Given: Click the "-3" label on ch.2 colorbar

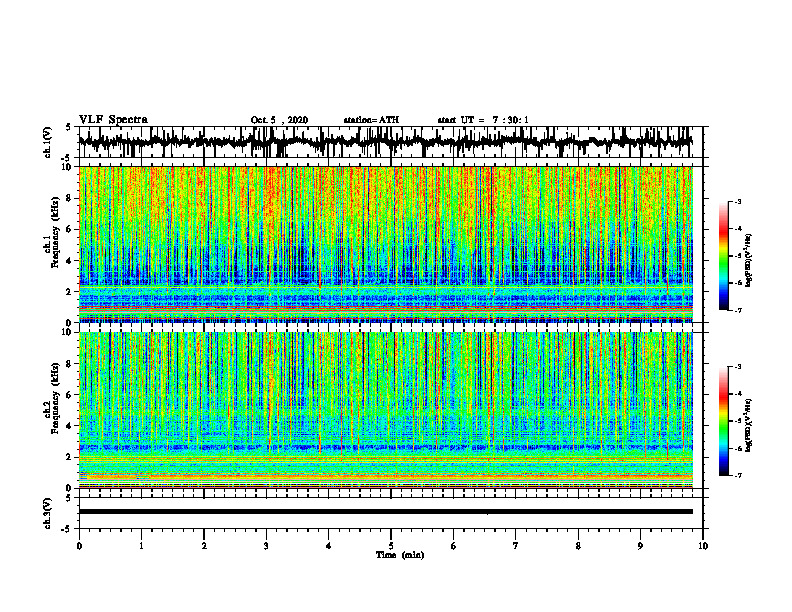Looking at the screenshot, I should pyautogui.click(x=737, y=367).
